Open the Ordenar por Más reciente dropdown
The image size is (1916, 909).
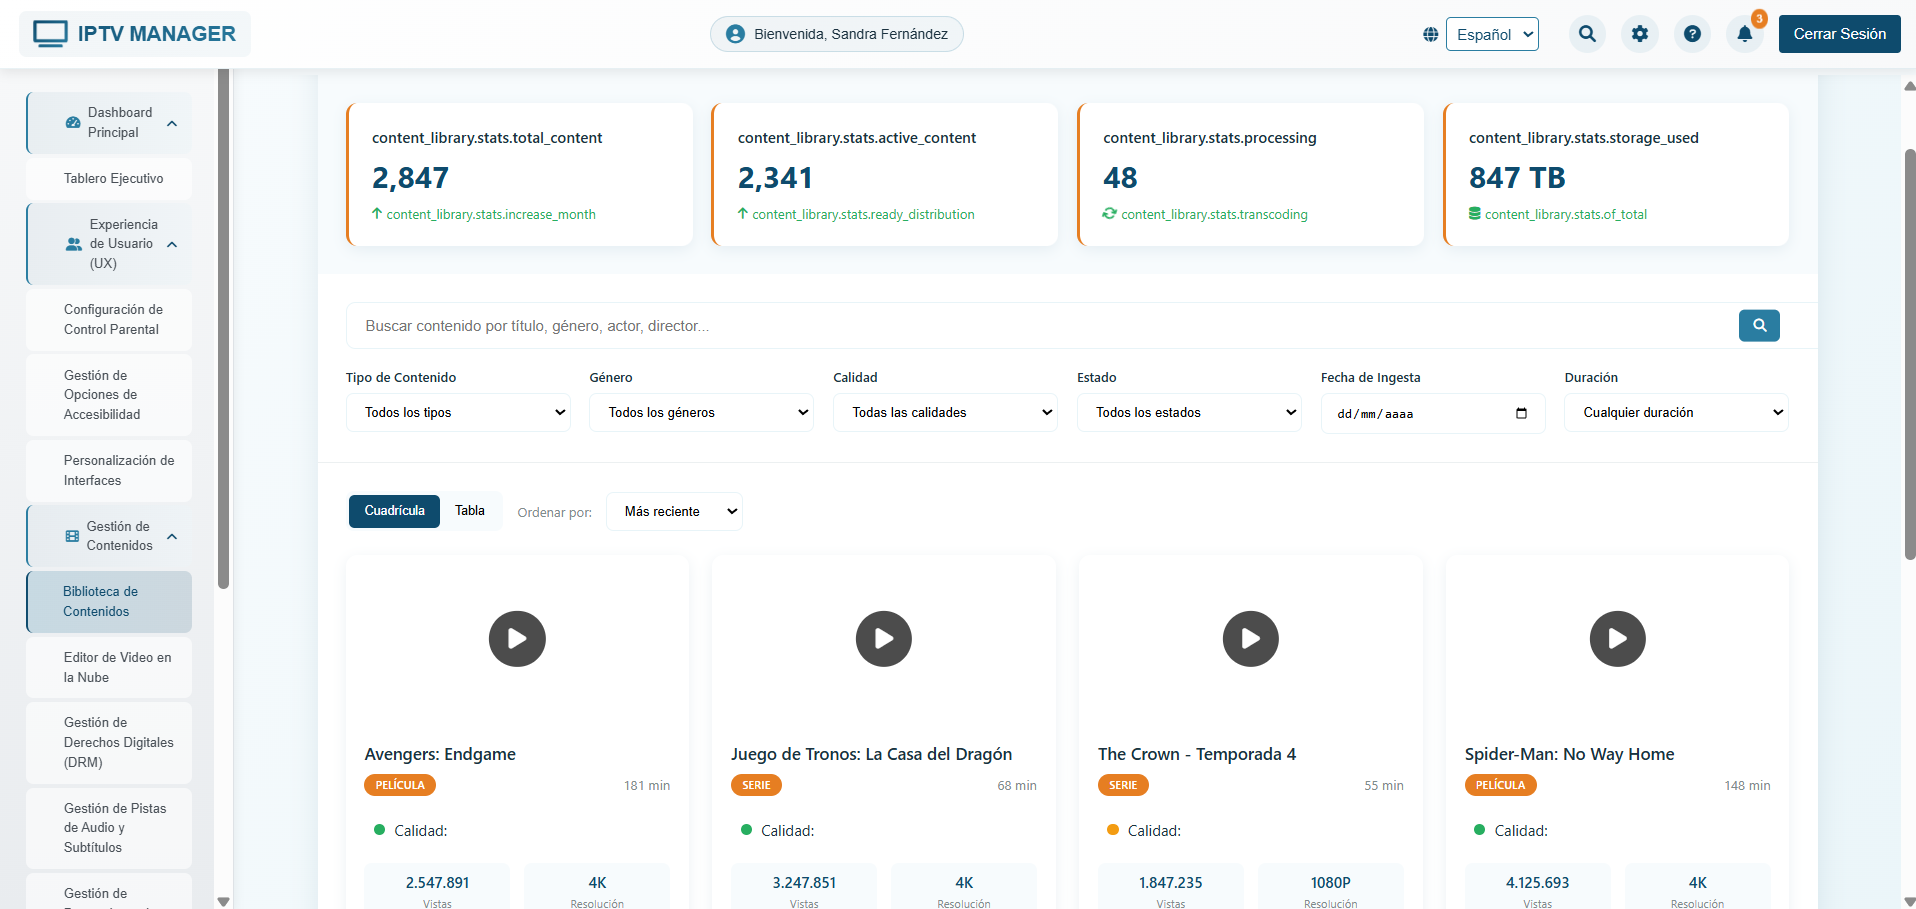tap(674, 511)
